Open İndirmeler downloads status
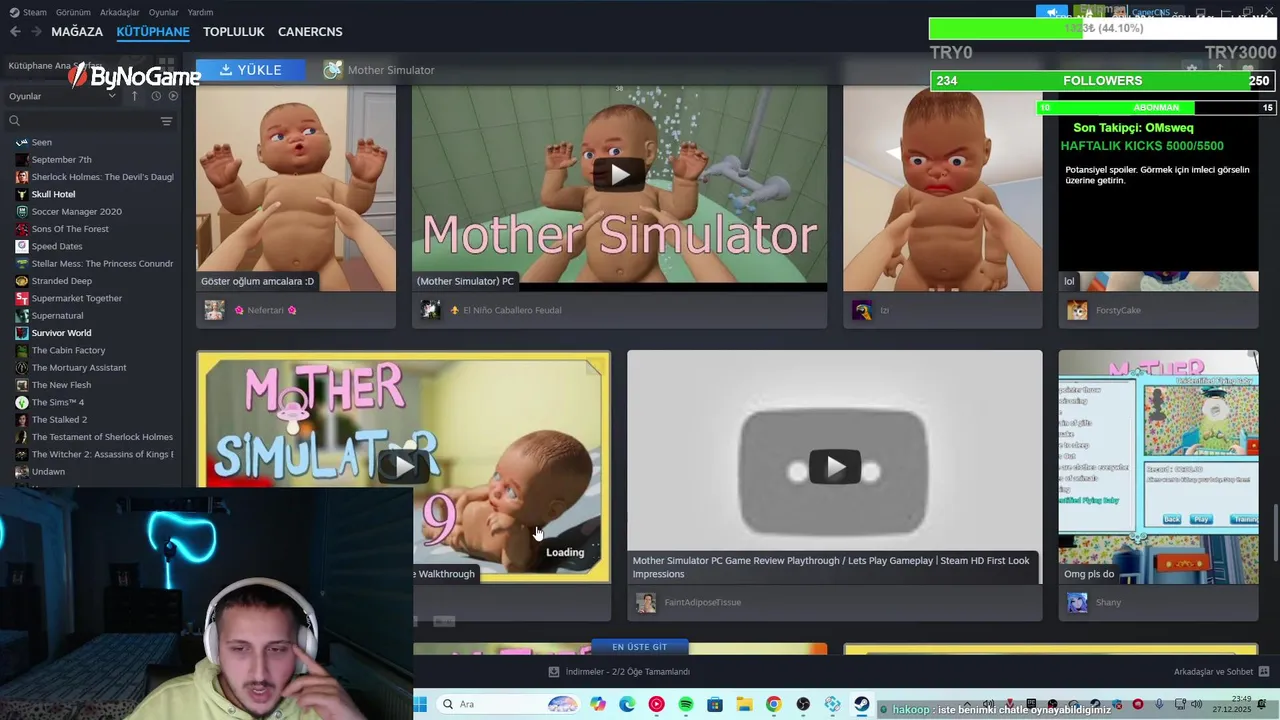The image size is (1280, 720). pyautogui.click(x=619, y=672)
